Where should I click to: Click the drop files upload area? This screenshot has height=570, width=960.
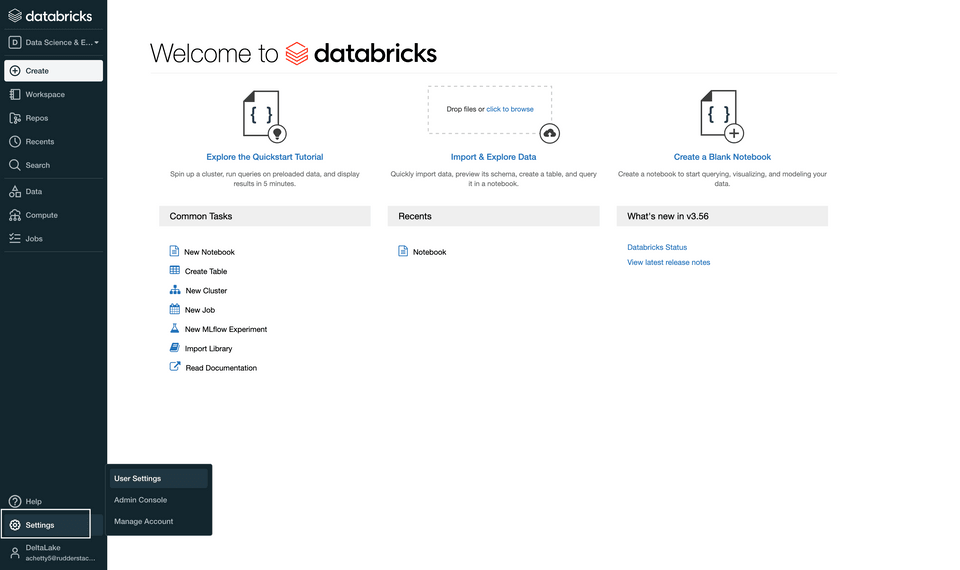pos(490,110)
